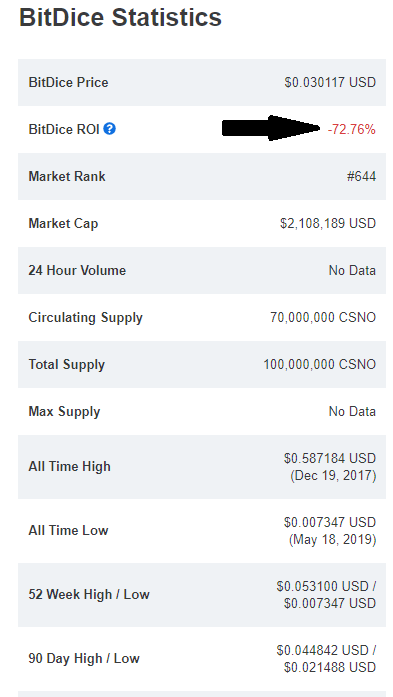Viewport: 393px width, 697px height.
Task: Click the 52 Week High / Low label
Action: 89,594
